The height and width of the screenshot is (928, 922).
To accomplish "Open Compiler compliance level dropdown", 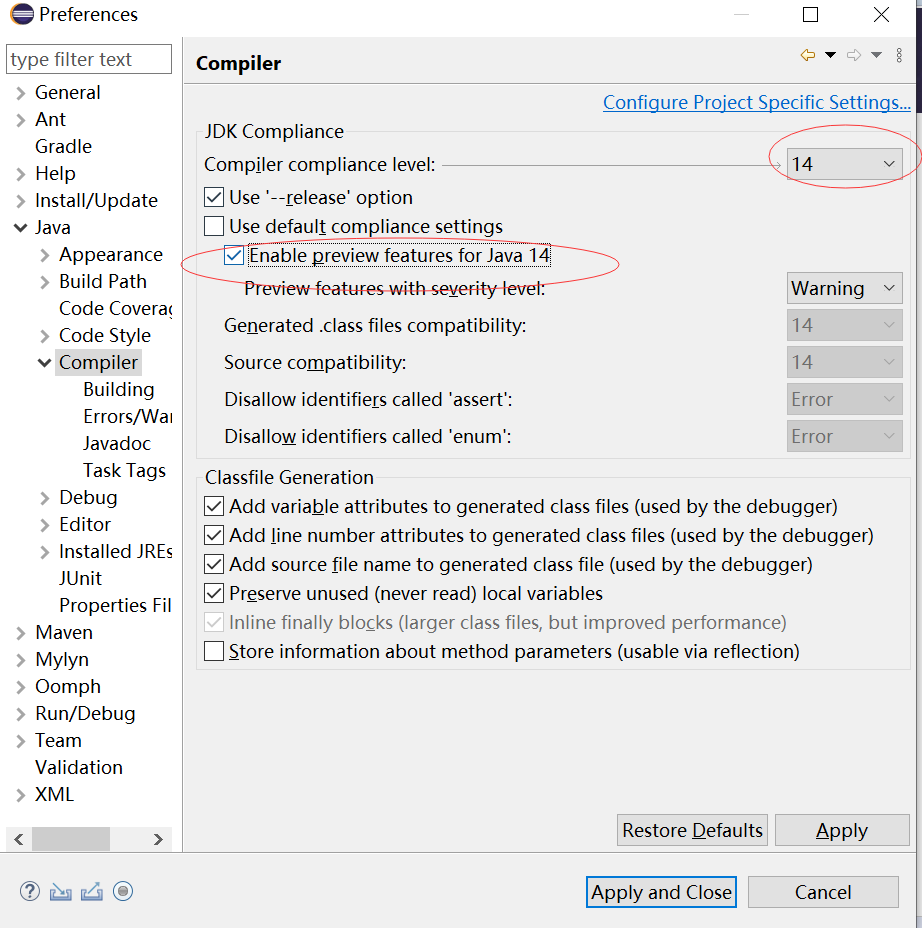I will 845,164.
